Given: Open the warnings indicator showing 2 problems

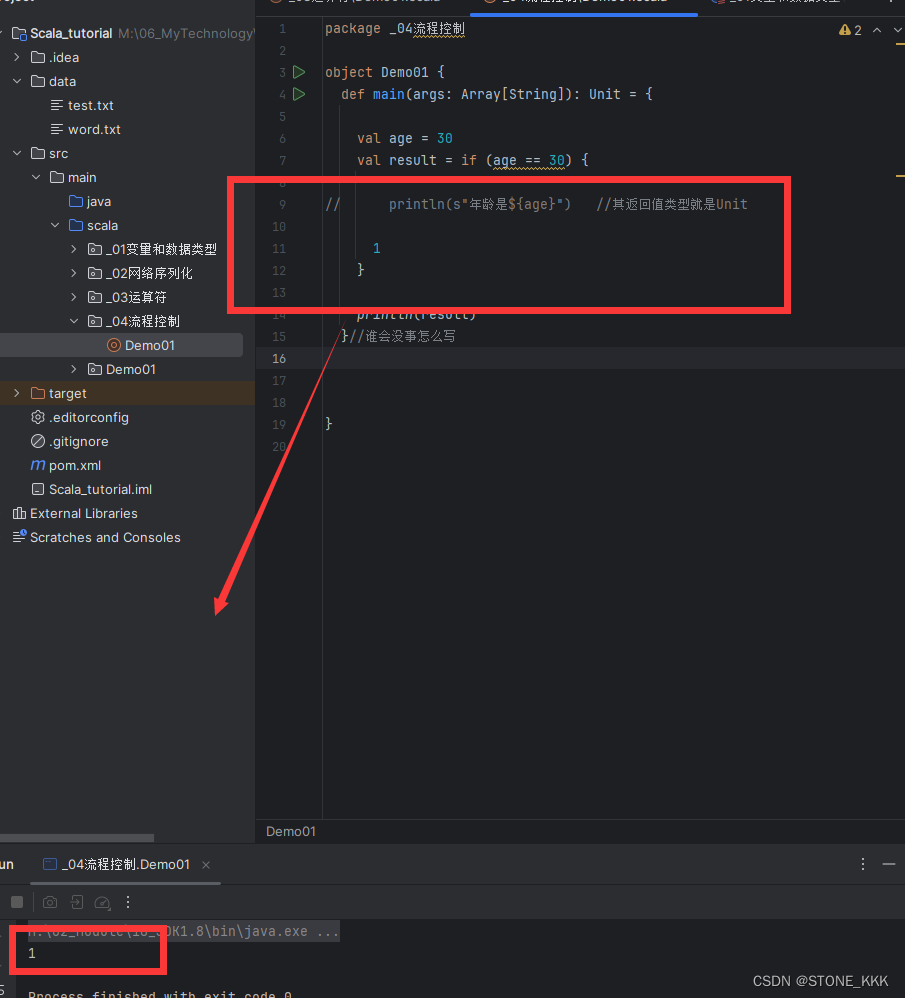Looking at the screenshot, I should click(850, 30).
